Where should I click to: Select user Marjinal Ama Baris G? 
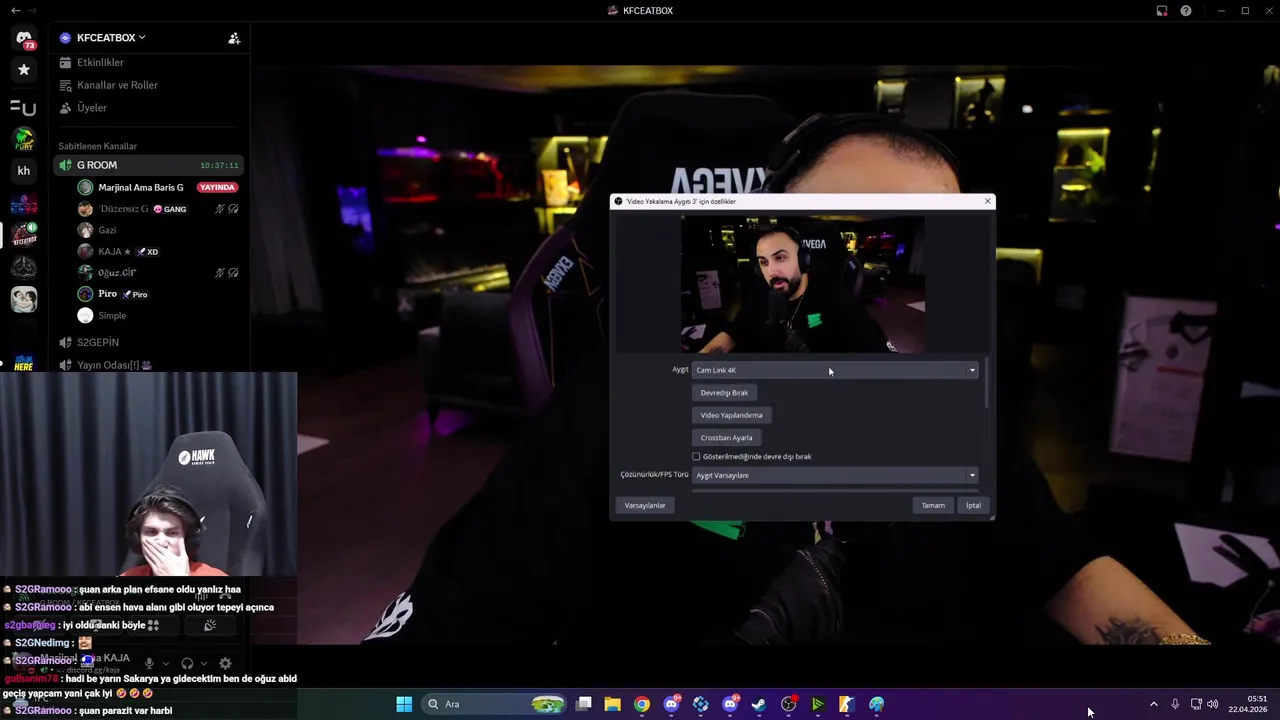[141, 188]
